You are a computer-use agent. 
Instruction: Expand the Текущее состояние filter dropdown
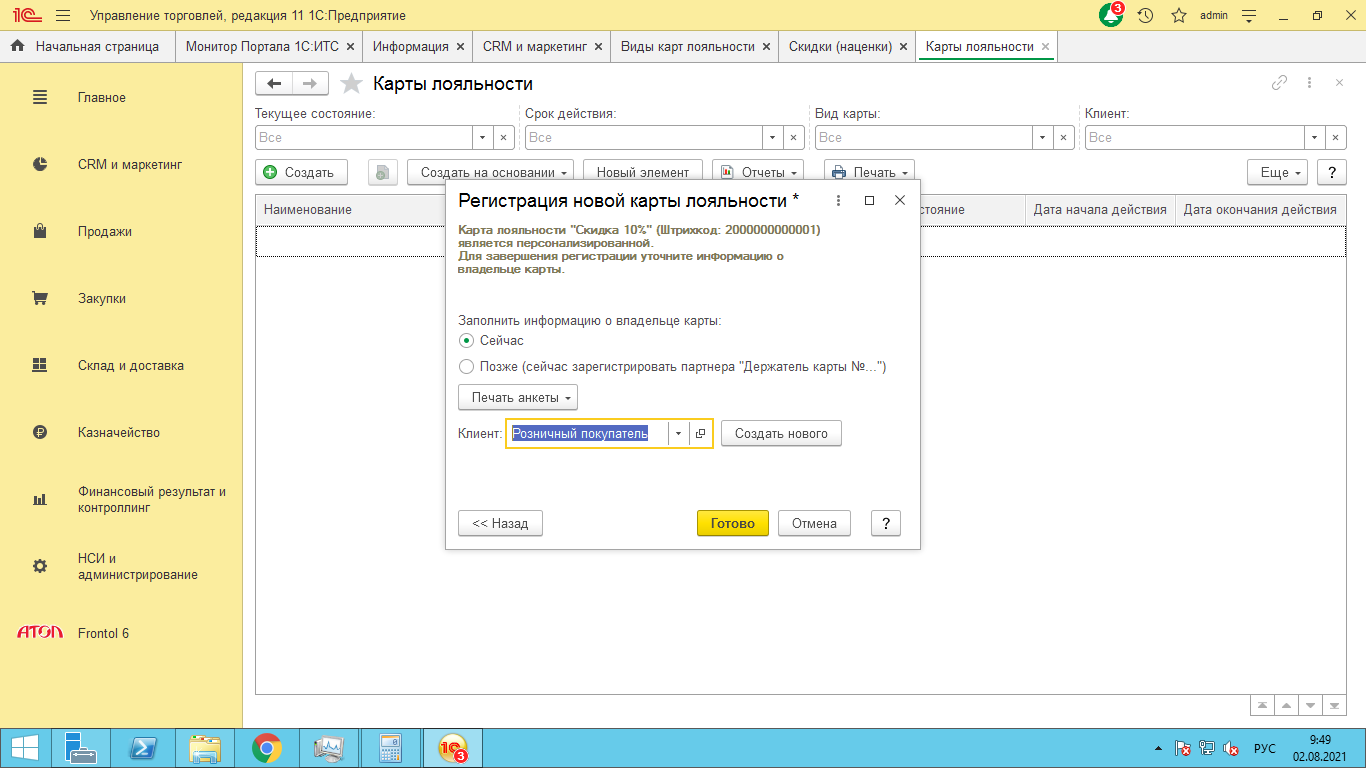pyautogui.click(x=483, y=138)
